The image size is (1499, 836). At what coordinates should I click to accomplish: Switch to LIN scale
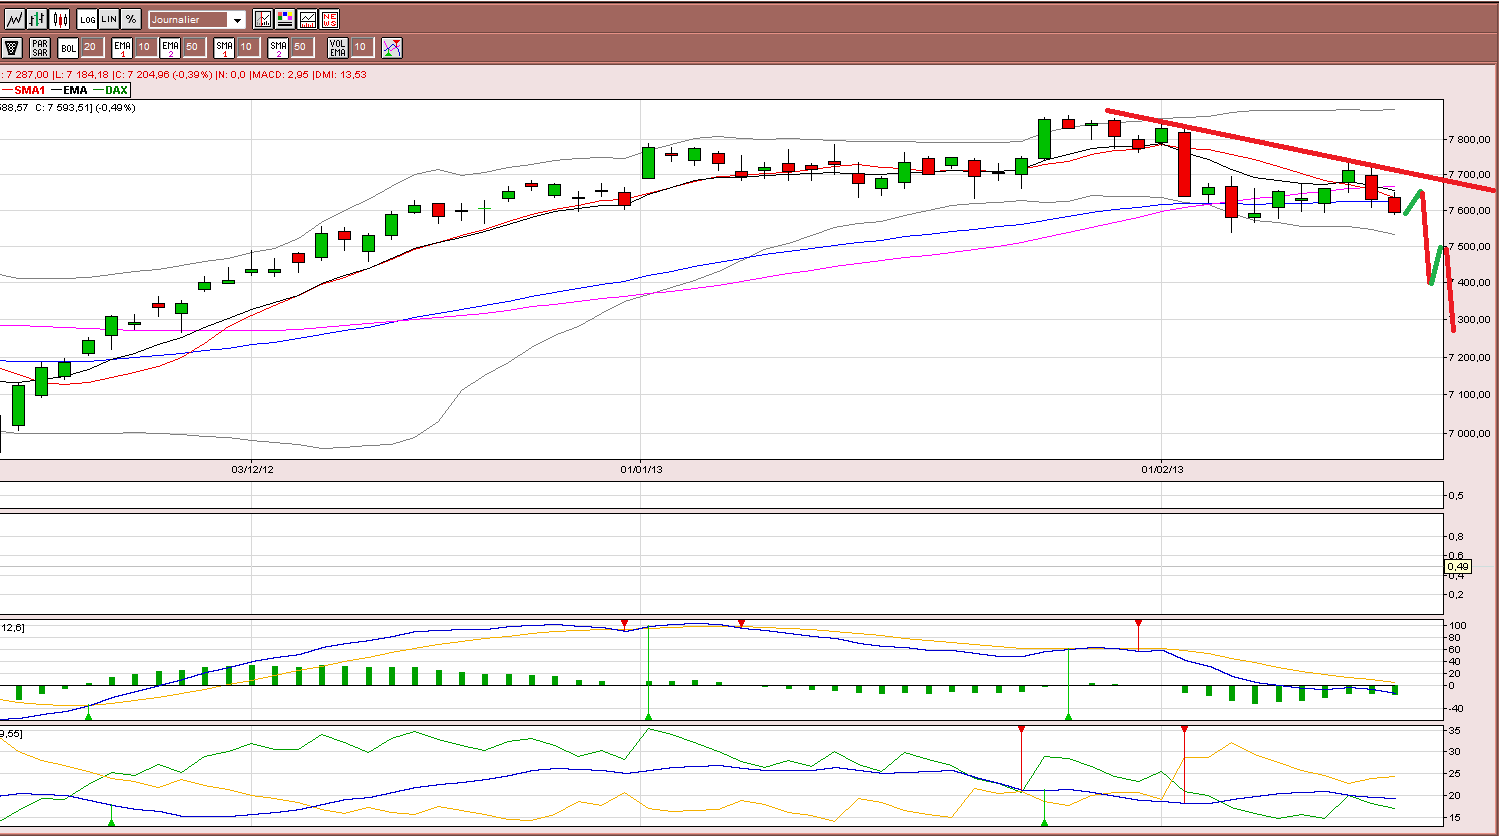pyautogui.click(x=109, y=19)
